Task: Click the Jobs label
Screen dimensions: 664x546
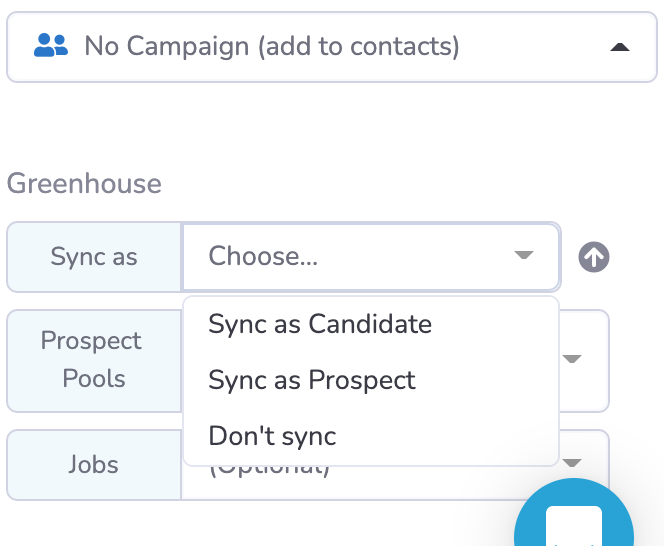Action: 94,464
